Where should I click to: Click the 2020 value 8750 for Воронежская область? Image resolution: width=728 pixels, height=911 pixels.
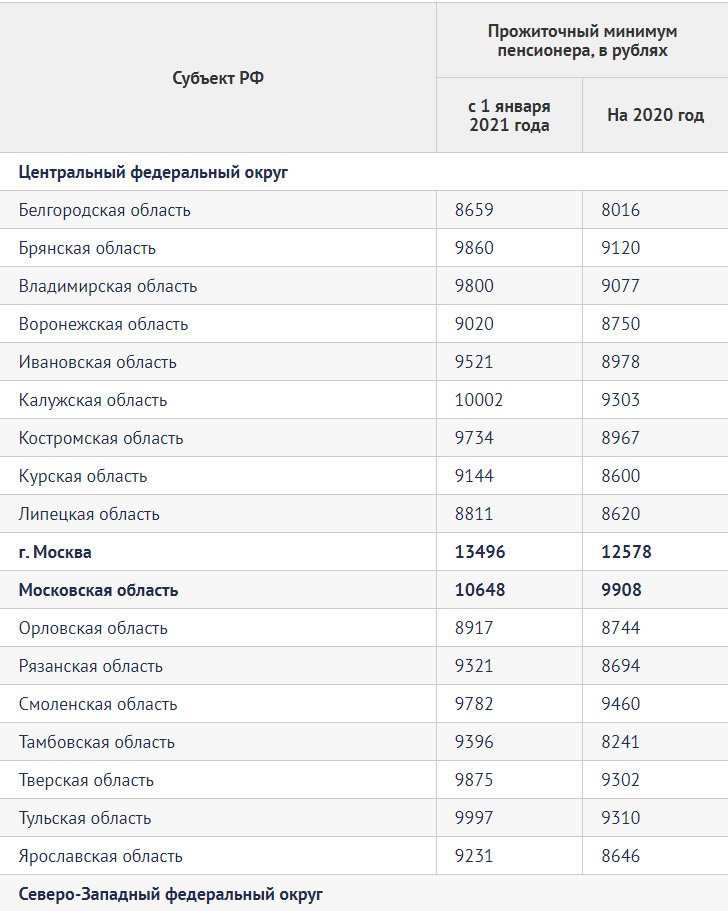pos(620,324)
